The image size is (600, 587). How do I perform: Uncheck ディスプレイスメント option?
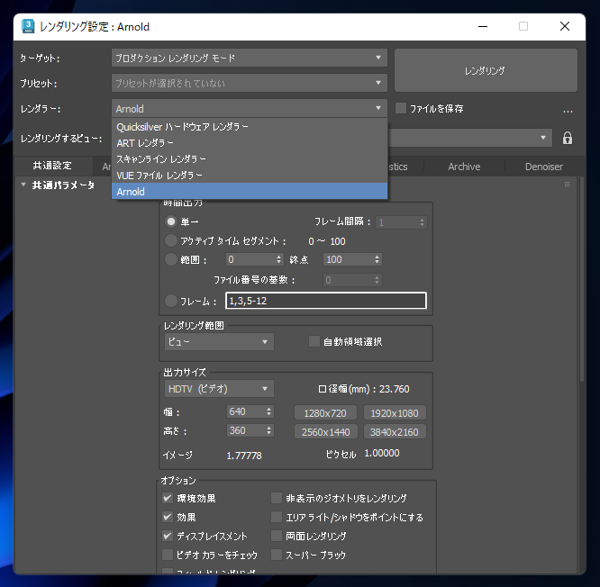click(x=167, y=536)
